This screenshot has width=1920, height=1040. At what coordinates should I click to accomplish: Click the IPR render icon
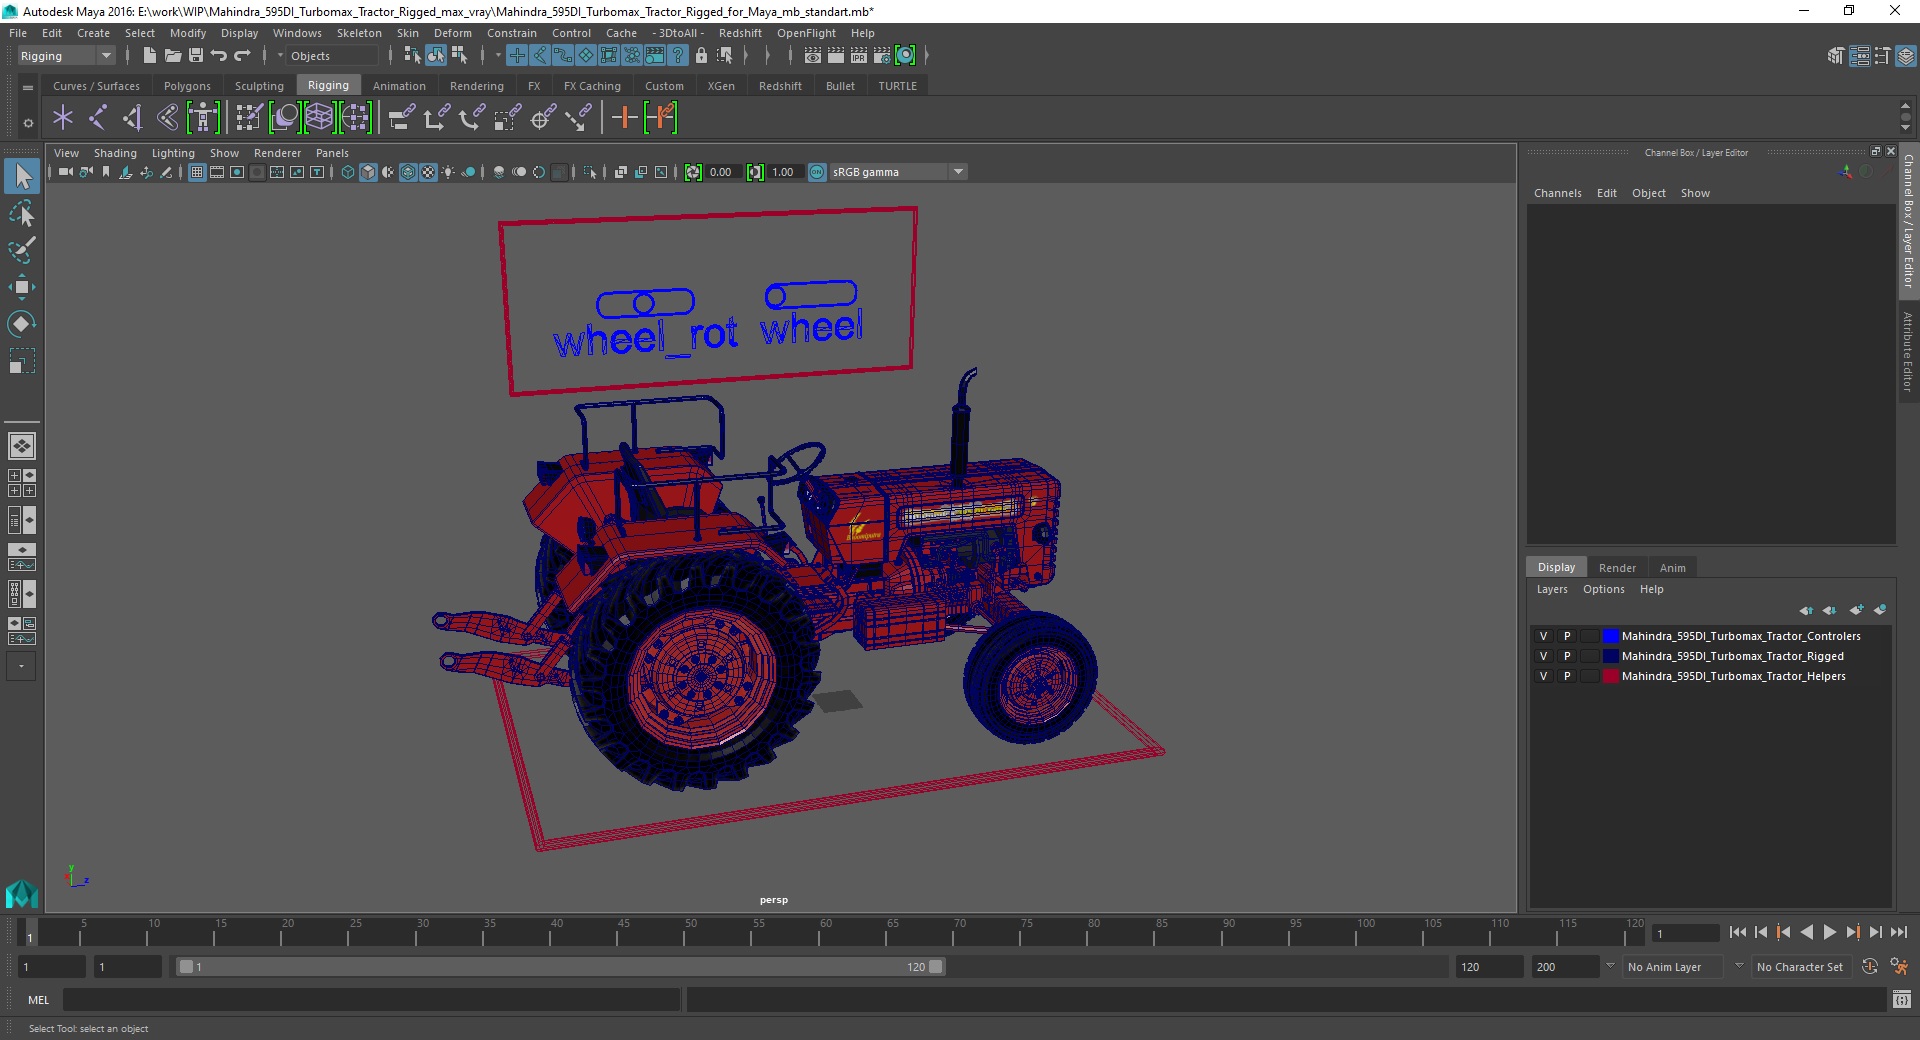(x=858, y=56)
